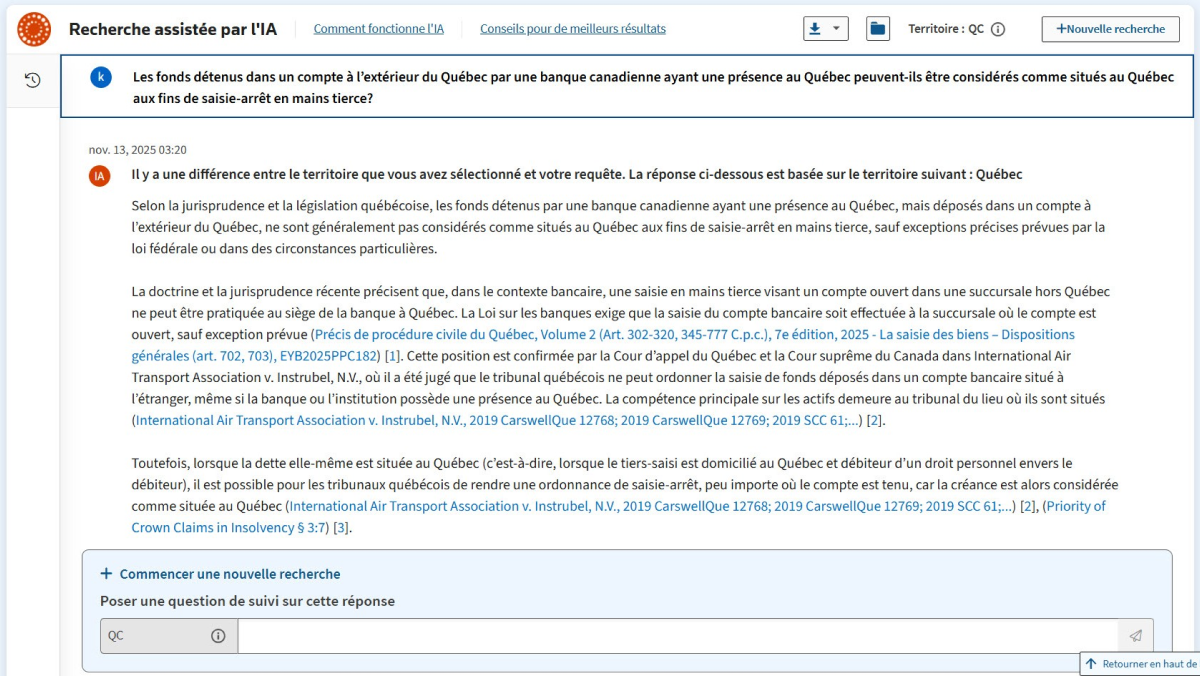Click the '+Nouvelle recherche' button
1200x676 pixels.
click(1110, 29)
